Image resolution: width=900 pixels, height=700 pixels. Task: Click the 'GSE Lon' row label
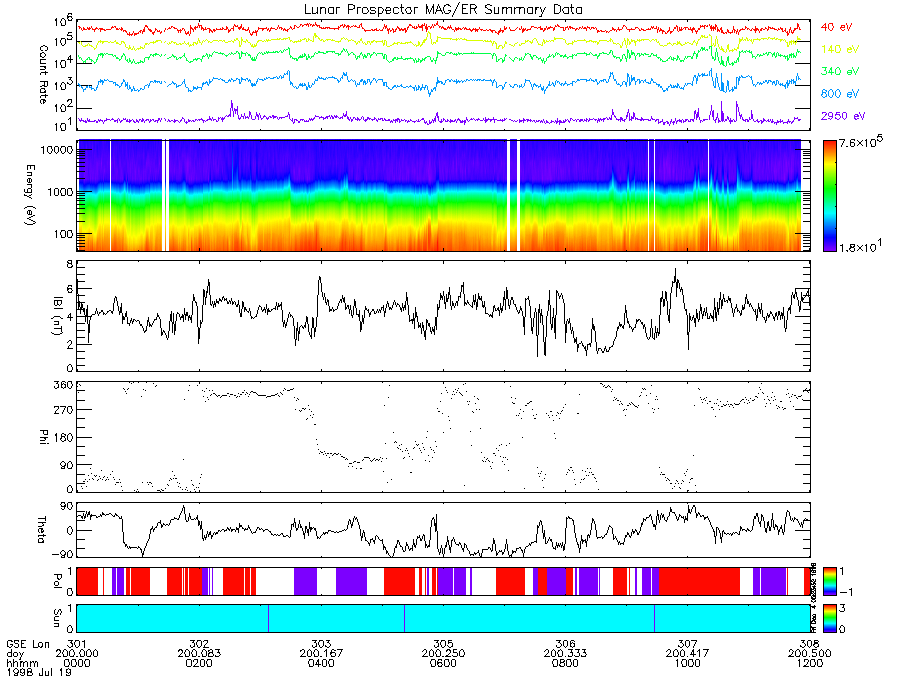coord(29,644)
